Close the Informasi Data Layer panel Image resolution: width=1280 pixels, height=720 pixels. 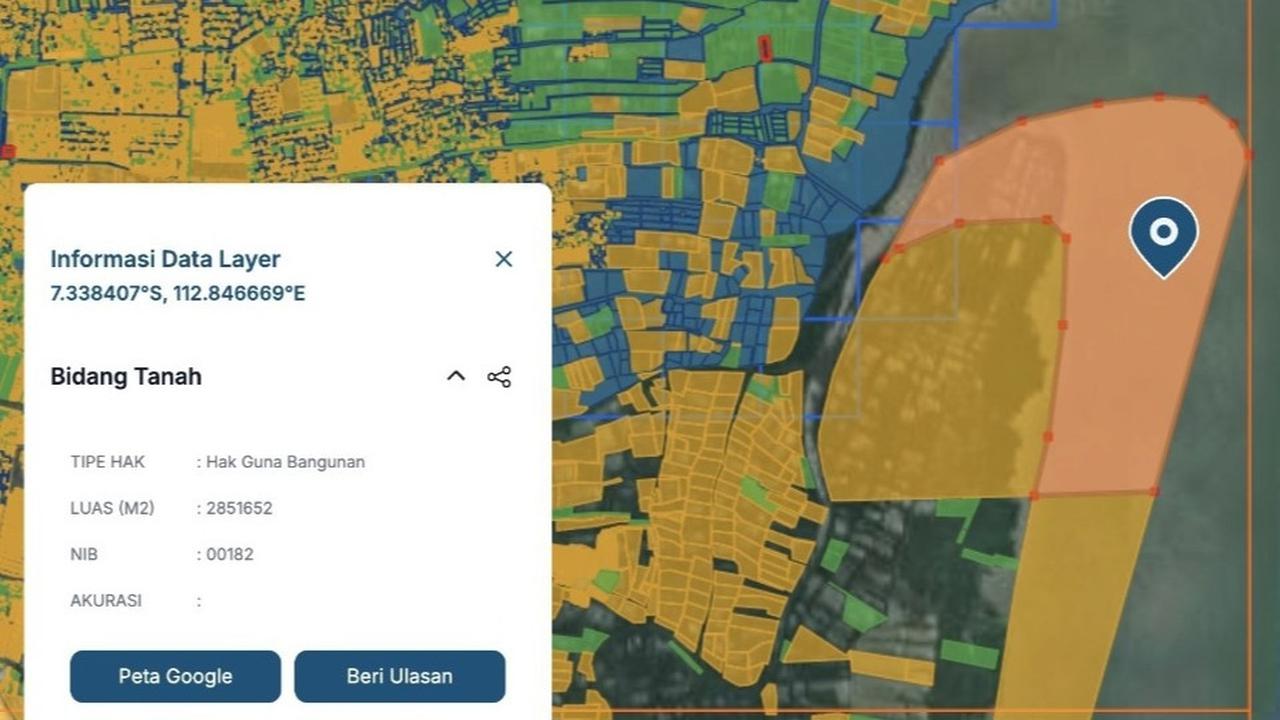504,259
